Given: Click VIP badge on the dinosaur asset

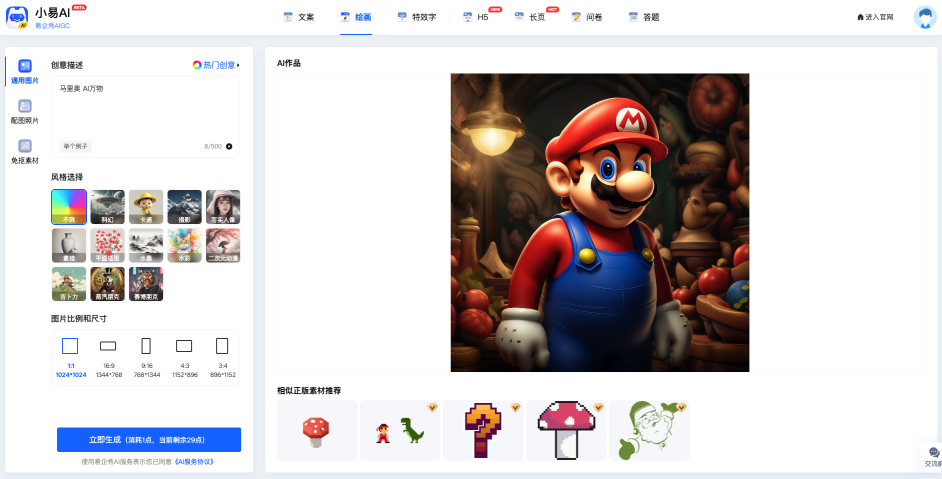Looking at the screenshot, I should (x=432, y=407).
